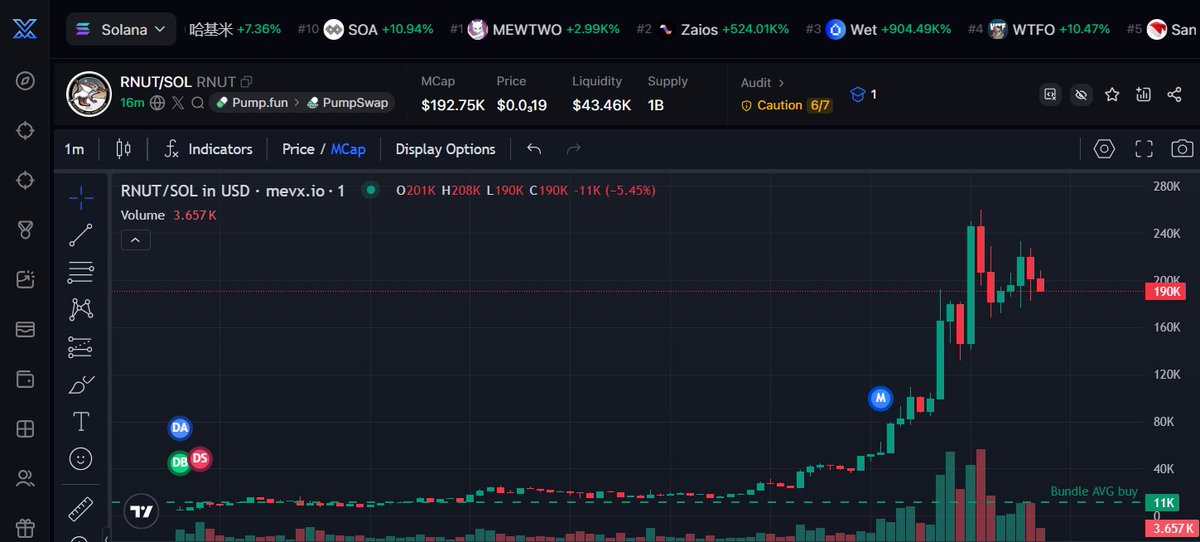Click the M marker on the chart
Image resolution: width=1200 pixels, height=542 pixels.
[x=880, y=398]
